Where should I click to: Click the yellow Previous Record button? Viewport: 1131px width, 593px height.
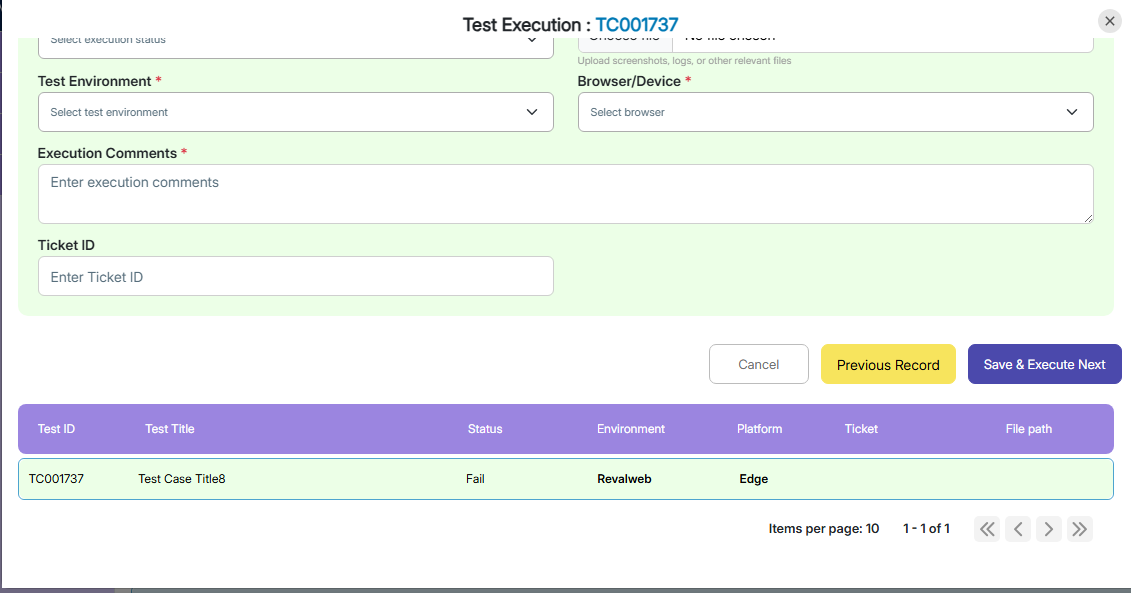click(x=888, y=365)
